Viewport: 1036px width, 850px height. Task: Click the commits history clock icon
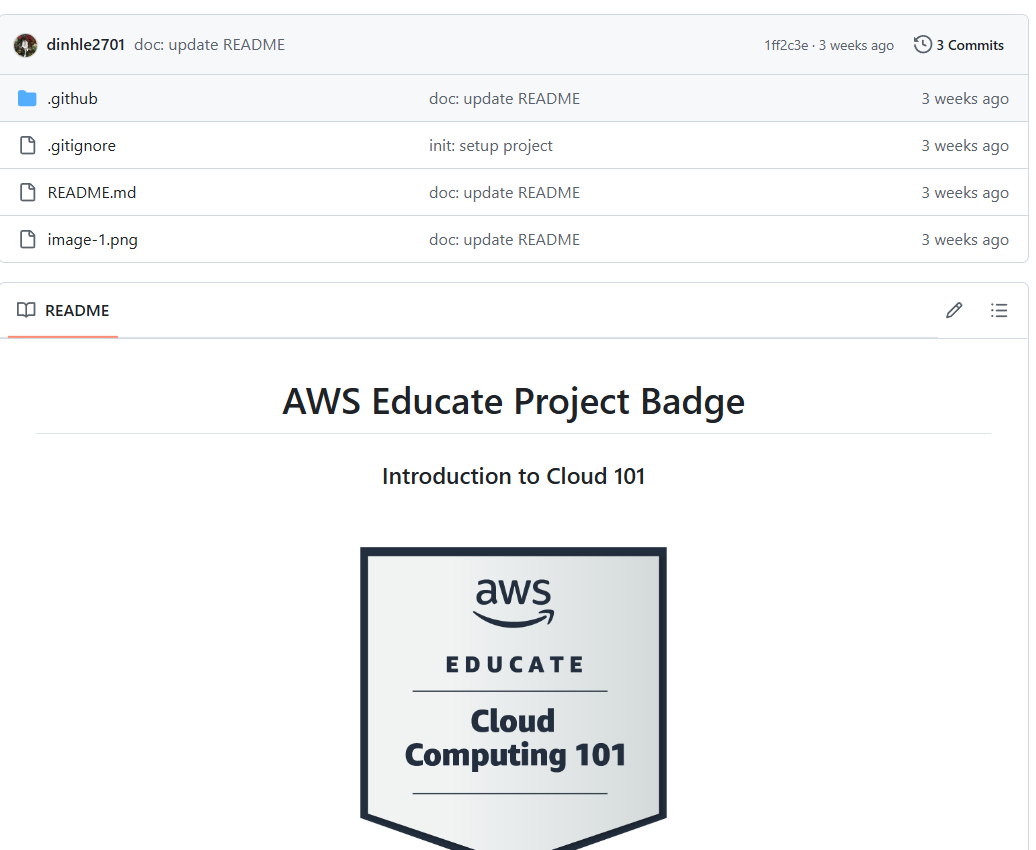[922, 44]
